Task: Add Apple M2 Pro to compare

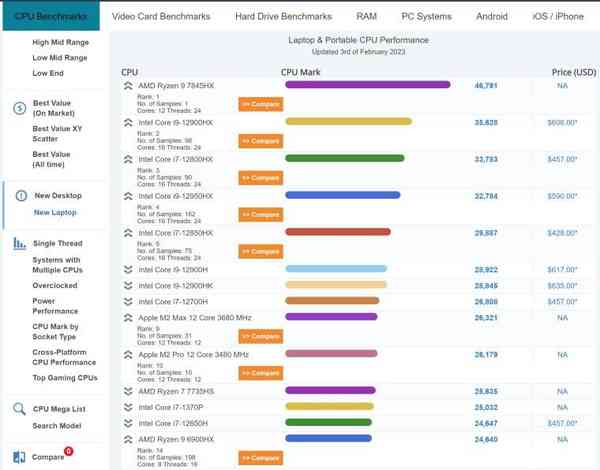Action: click(259, 373)
